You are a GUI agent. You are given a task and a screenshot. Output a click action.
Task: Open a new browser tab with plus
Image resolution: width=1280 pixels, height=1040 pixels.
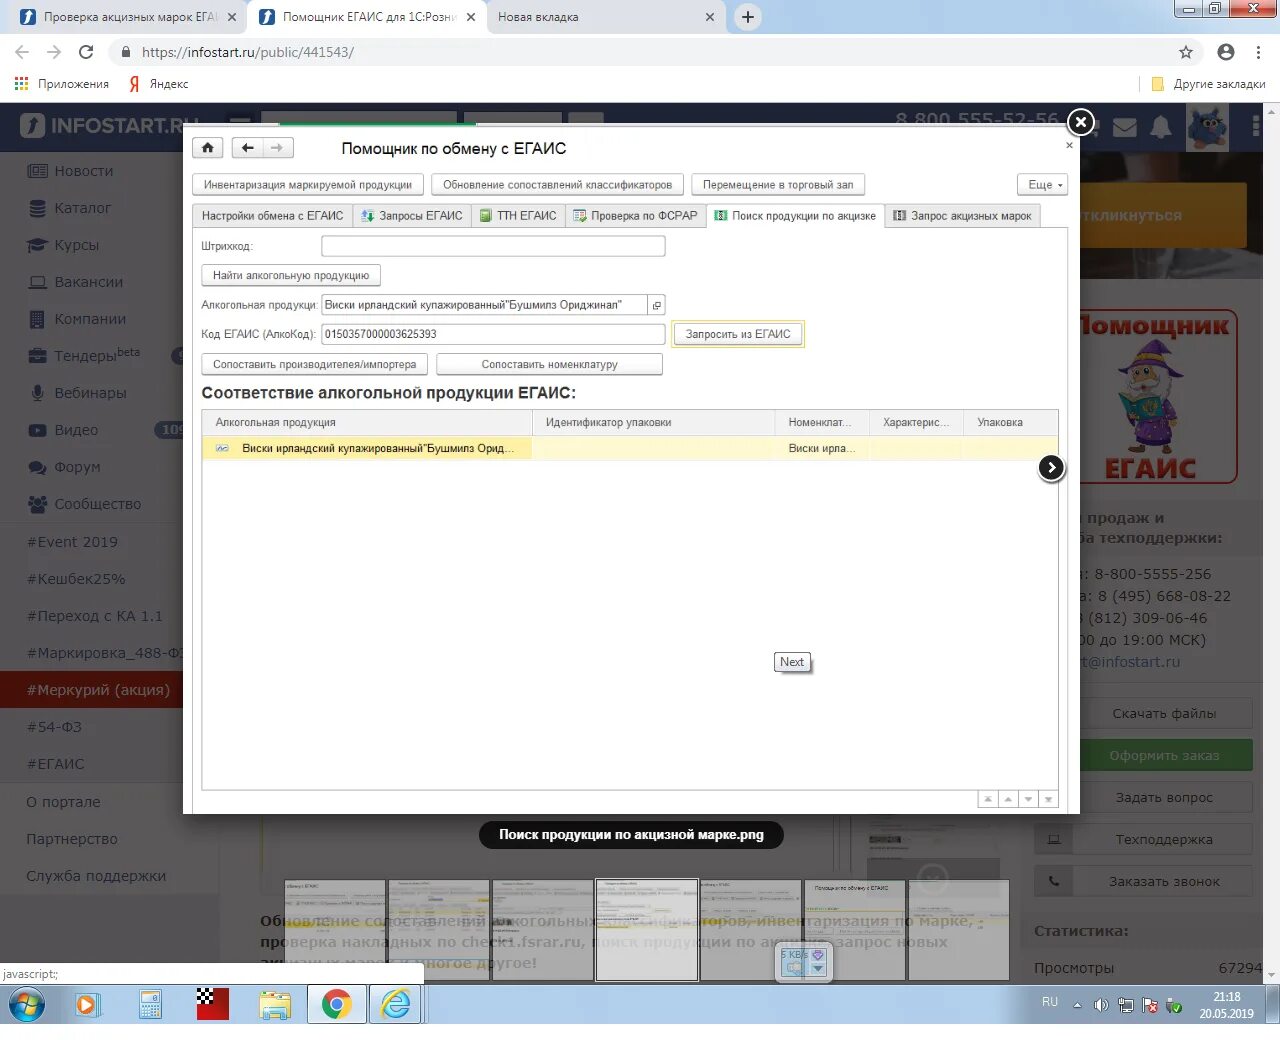click(748, 17)
